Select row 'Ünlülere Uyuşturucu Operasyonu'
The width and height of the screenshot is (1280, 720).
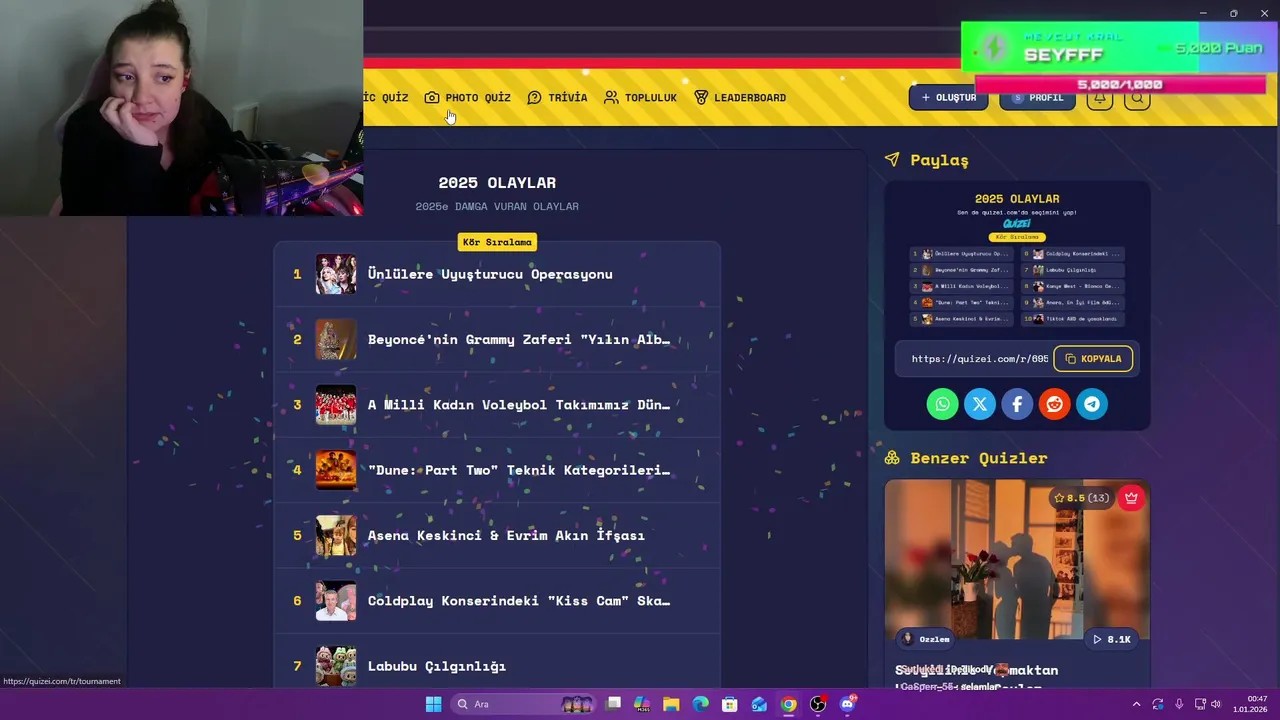(497, 274)
